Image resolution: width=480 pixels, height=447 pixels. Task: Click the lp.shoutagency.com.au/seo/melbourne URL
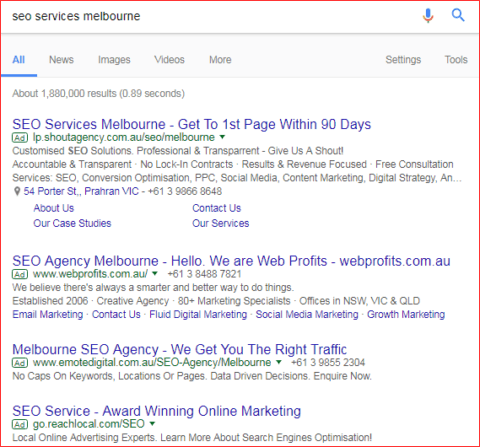[x=124, y=137]
